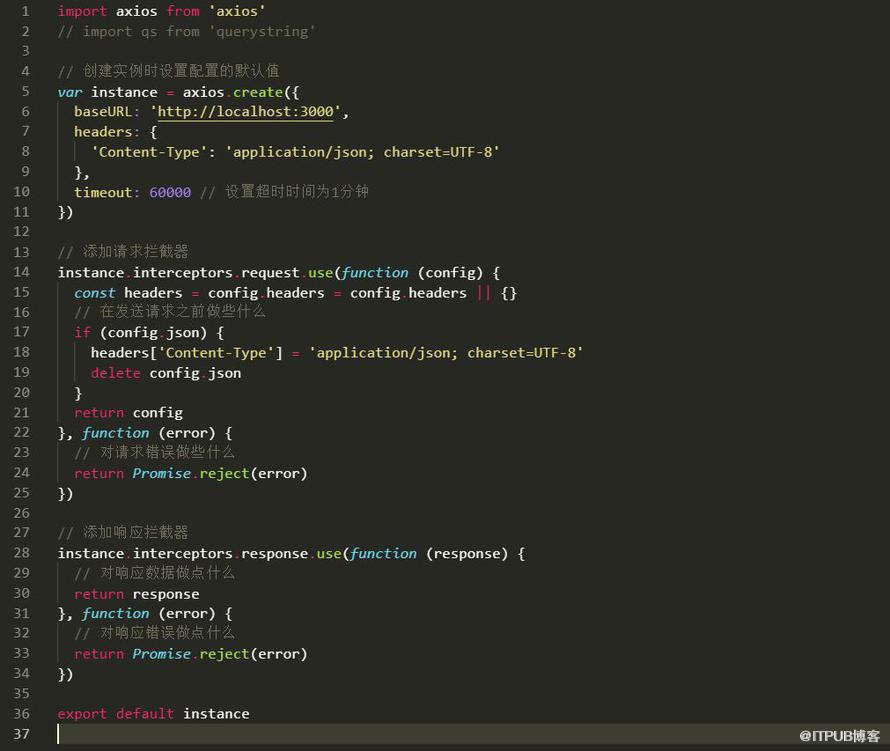Click the comment 对响应数据做点什么

click(154, 573)
